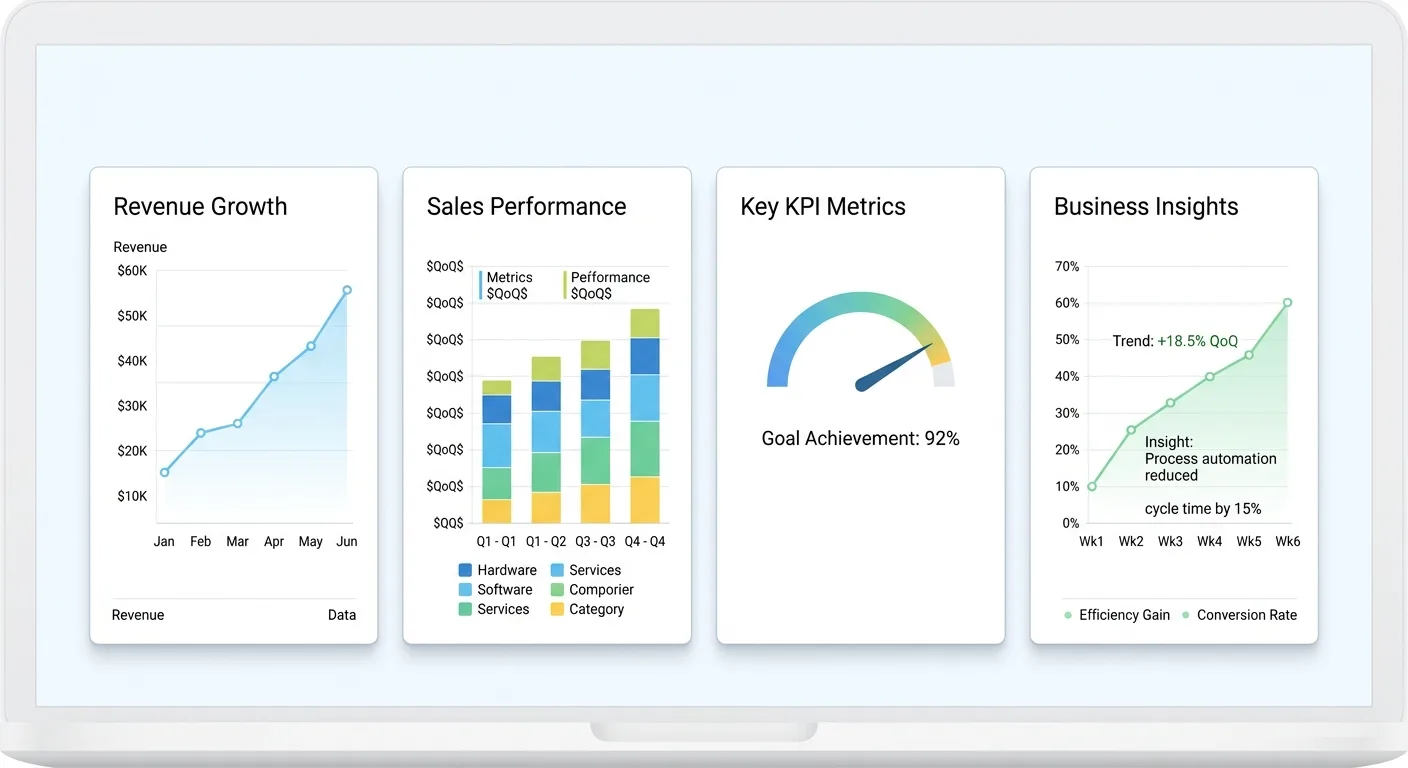Select the Mar label on the month axis
Screen dimensions: 1408x768
(237, 541)
